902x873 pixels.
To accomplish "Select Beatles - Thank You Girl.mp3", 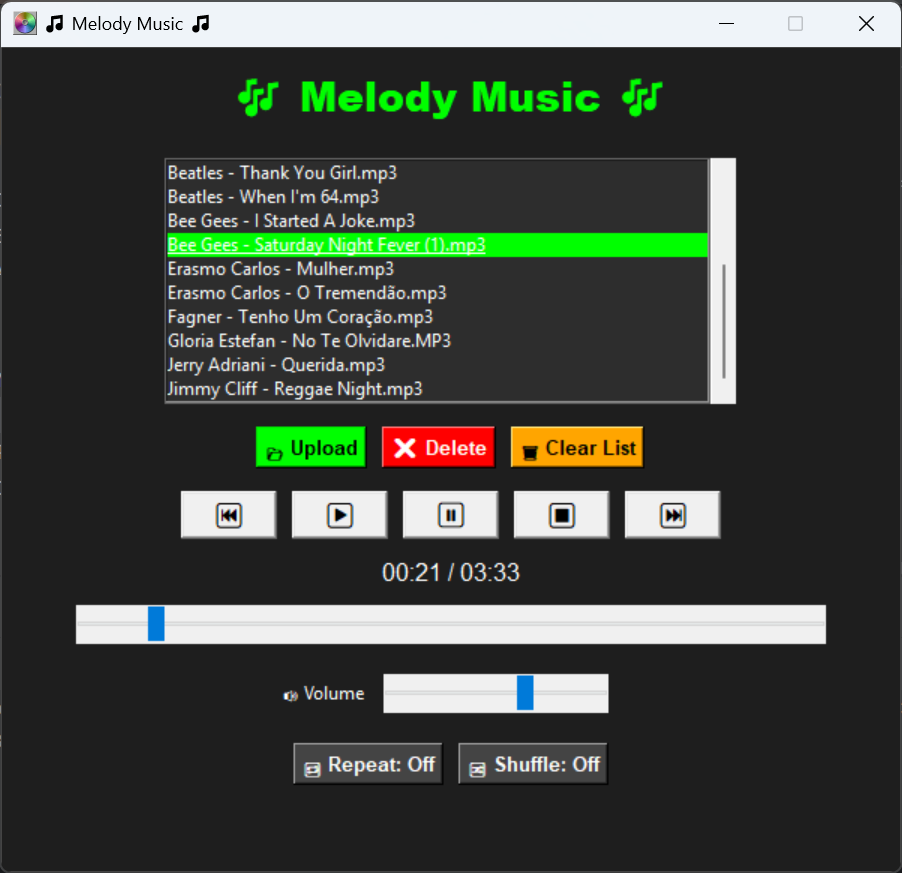I will [282, 173].
